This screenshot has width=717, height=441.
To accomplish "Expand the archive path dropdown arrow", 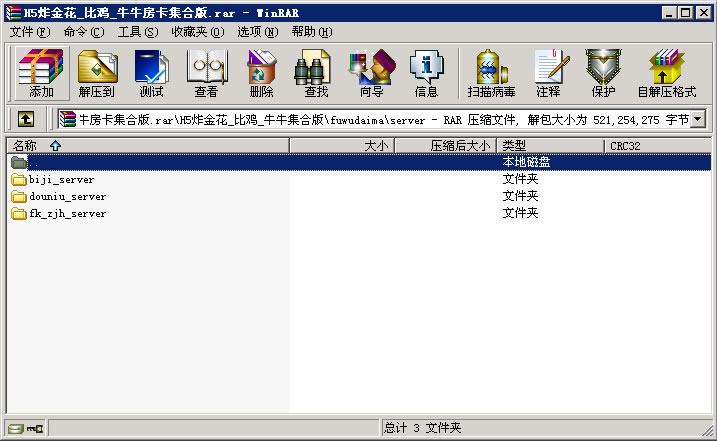I will (697, 119).
